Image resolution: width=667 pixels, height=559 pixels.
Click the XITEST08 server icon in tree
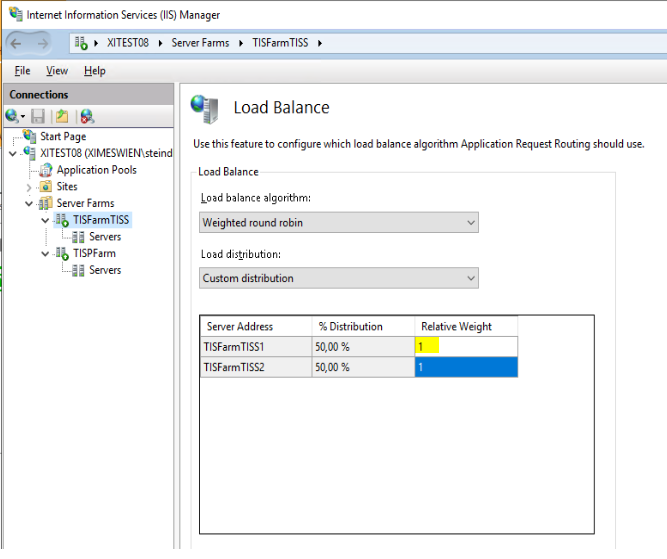tap(30, 153)
